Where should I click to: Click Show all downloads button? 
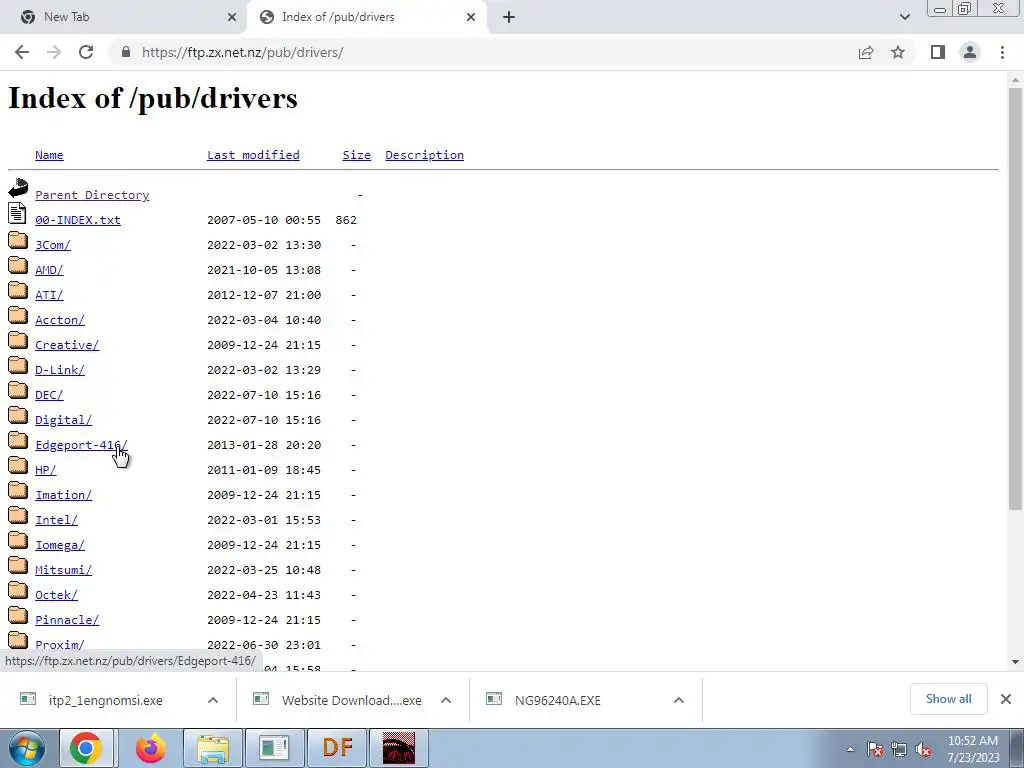pos(948,699)
